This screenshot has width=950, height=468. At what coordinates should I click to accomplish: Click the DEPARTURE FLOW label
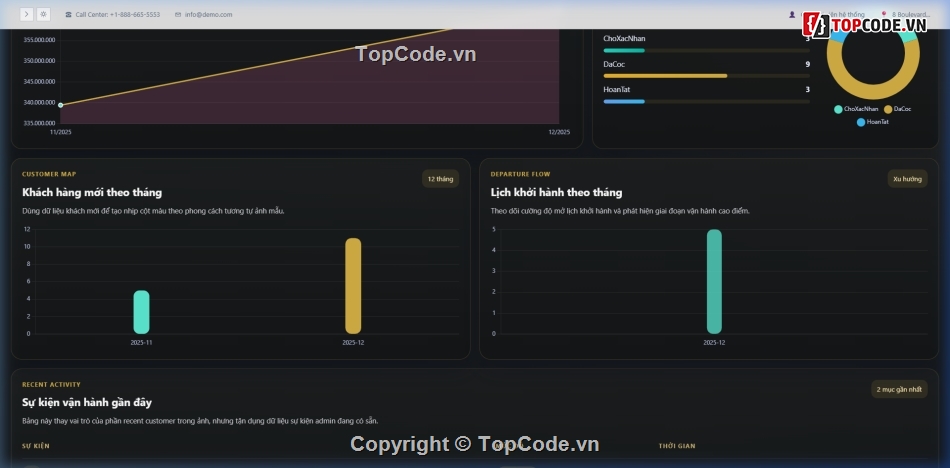coord(520,174)
